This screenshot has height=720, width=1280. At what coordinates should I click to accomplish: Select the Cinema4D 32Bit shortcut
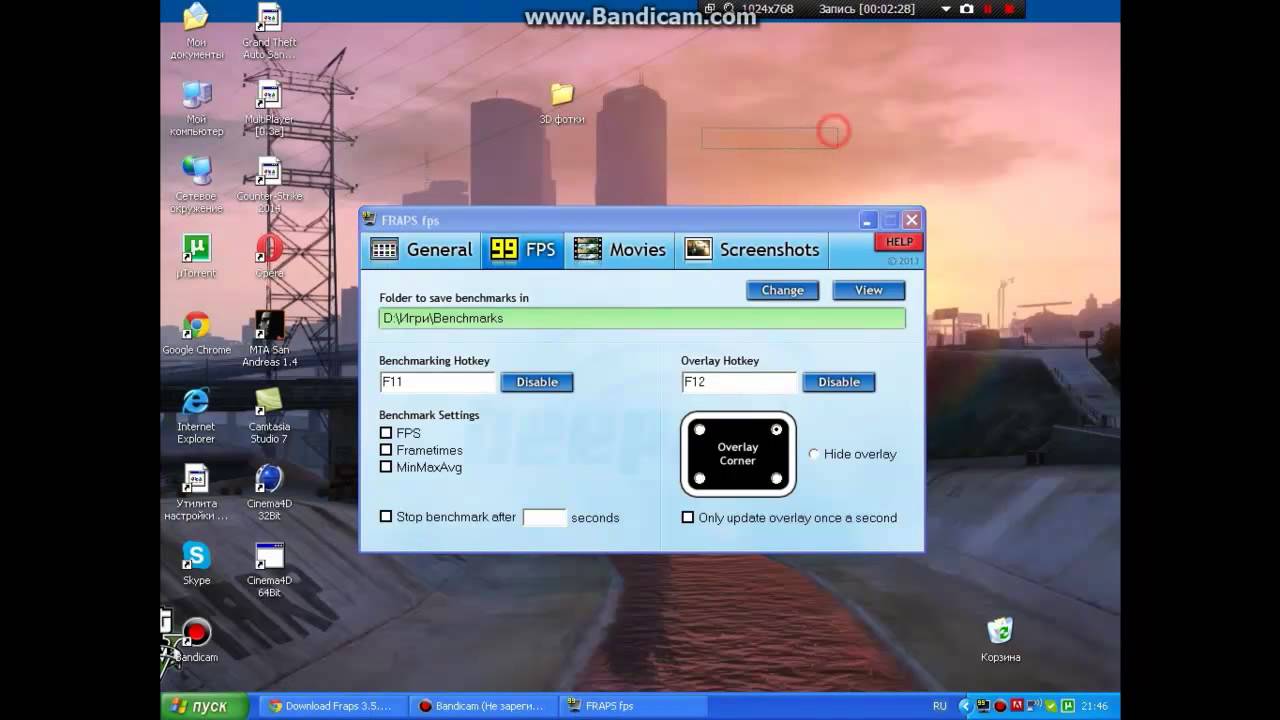[269, 492]
